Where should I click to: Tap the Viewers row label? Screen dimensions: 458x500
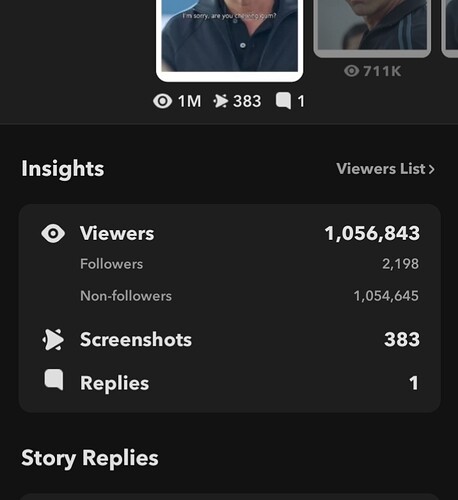(117, 233)
